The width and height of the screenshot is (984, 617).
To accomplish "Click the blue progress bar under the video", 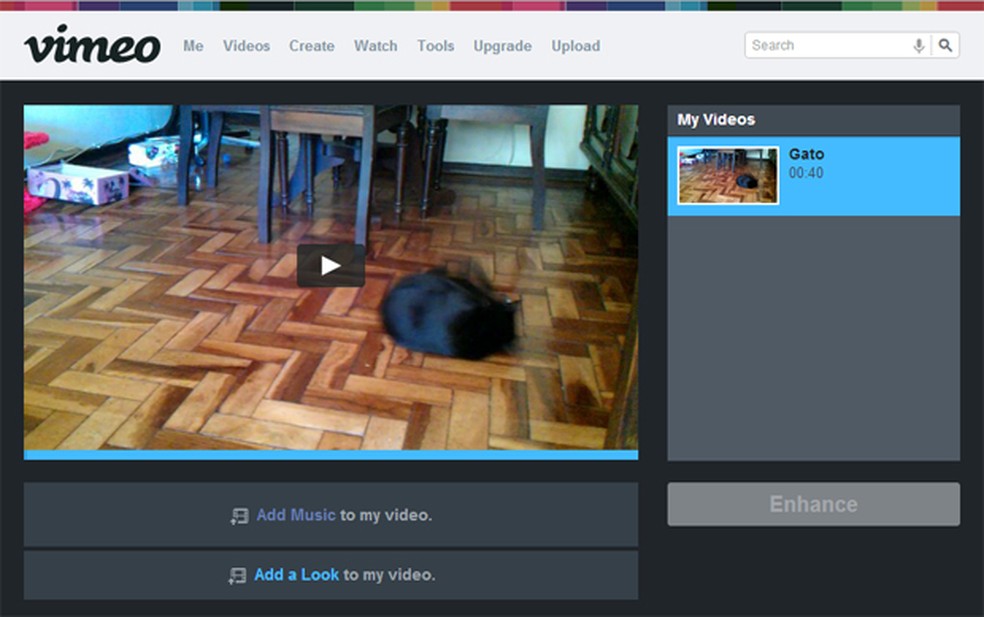I will (330, 455).
